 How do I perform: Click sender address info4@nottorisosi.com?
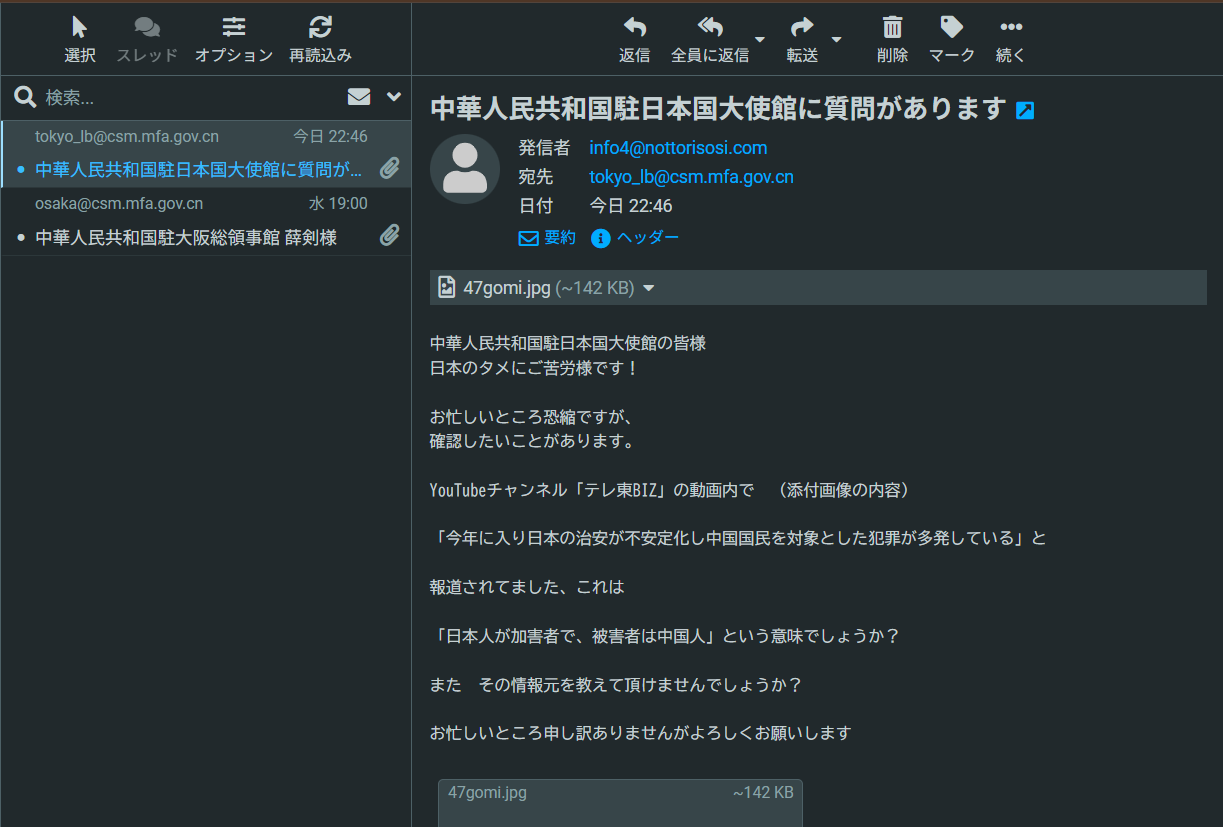point(678,148)
